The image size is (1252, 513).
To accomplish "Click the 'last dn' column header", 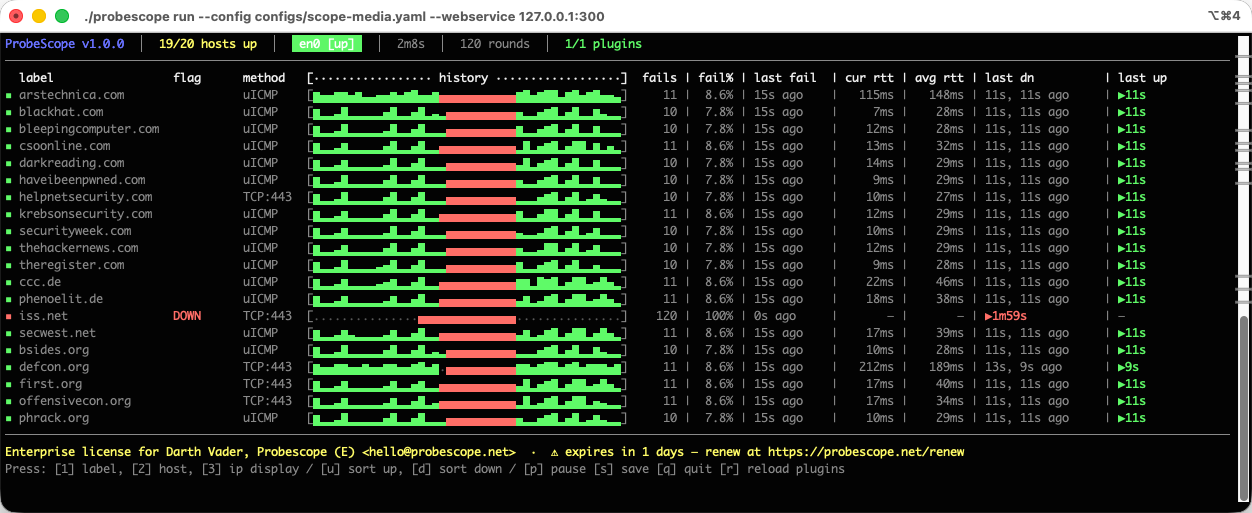I will pos(1009,78).
